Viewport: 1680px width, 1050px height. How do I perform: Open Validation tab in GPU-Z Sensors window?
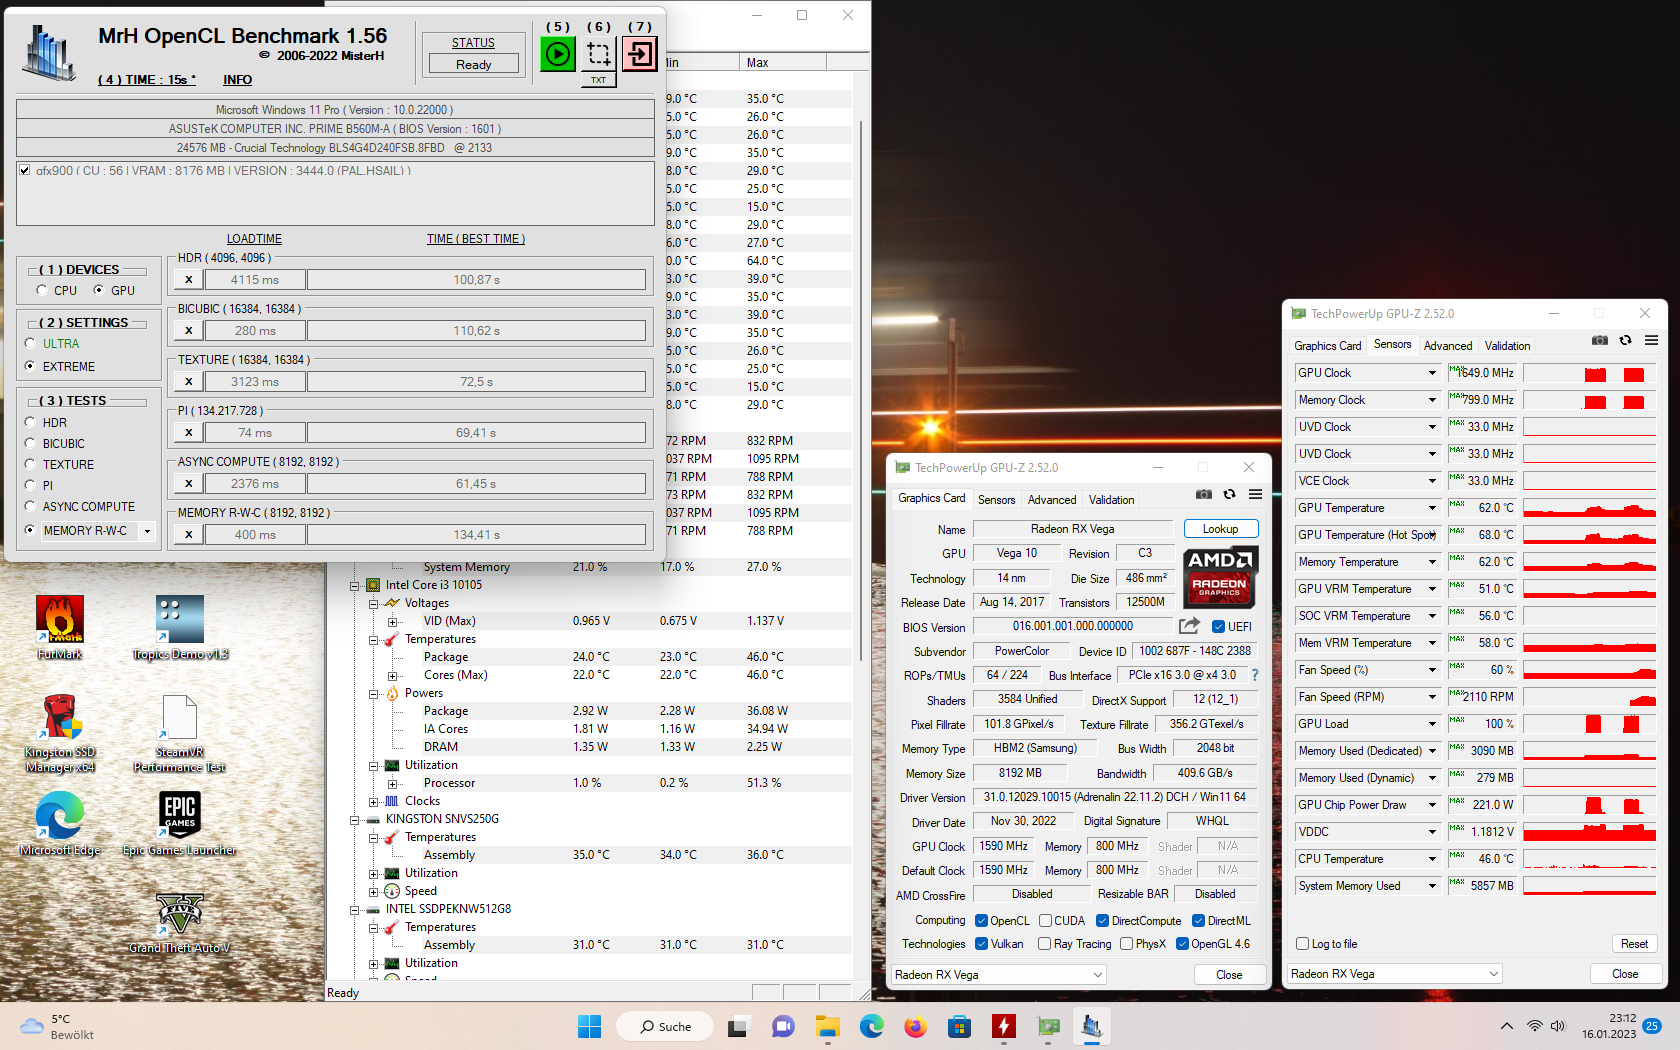click(1507, 346)
